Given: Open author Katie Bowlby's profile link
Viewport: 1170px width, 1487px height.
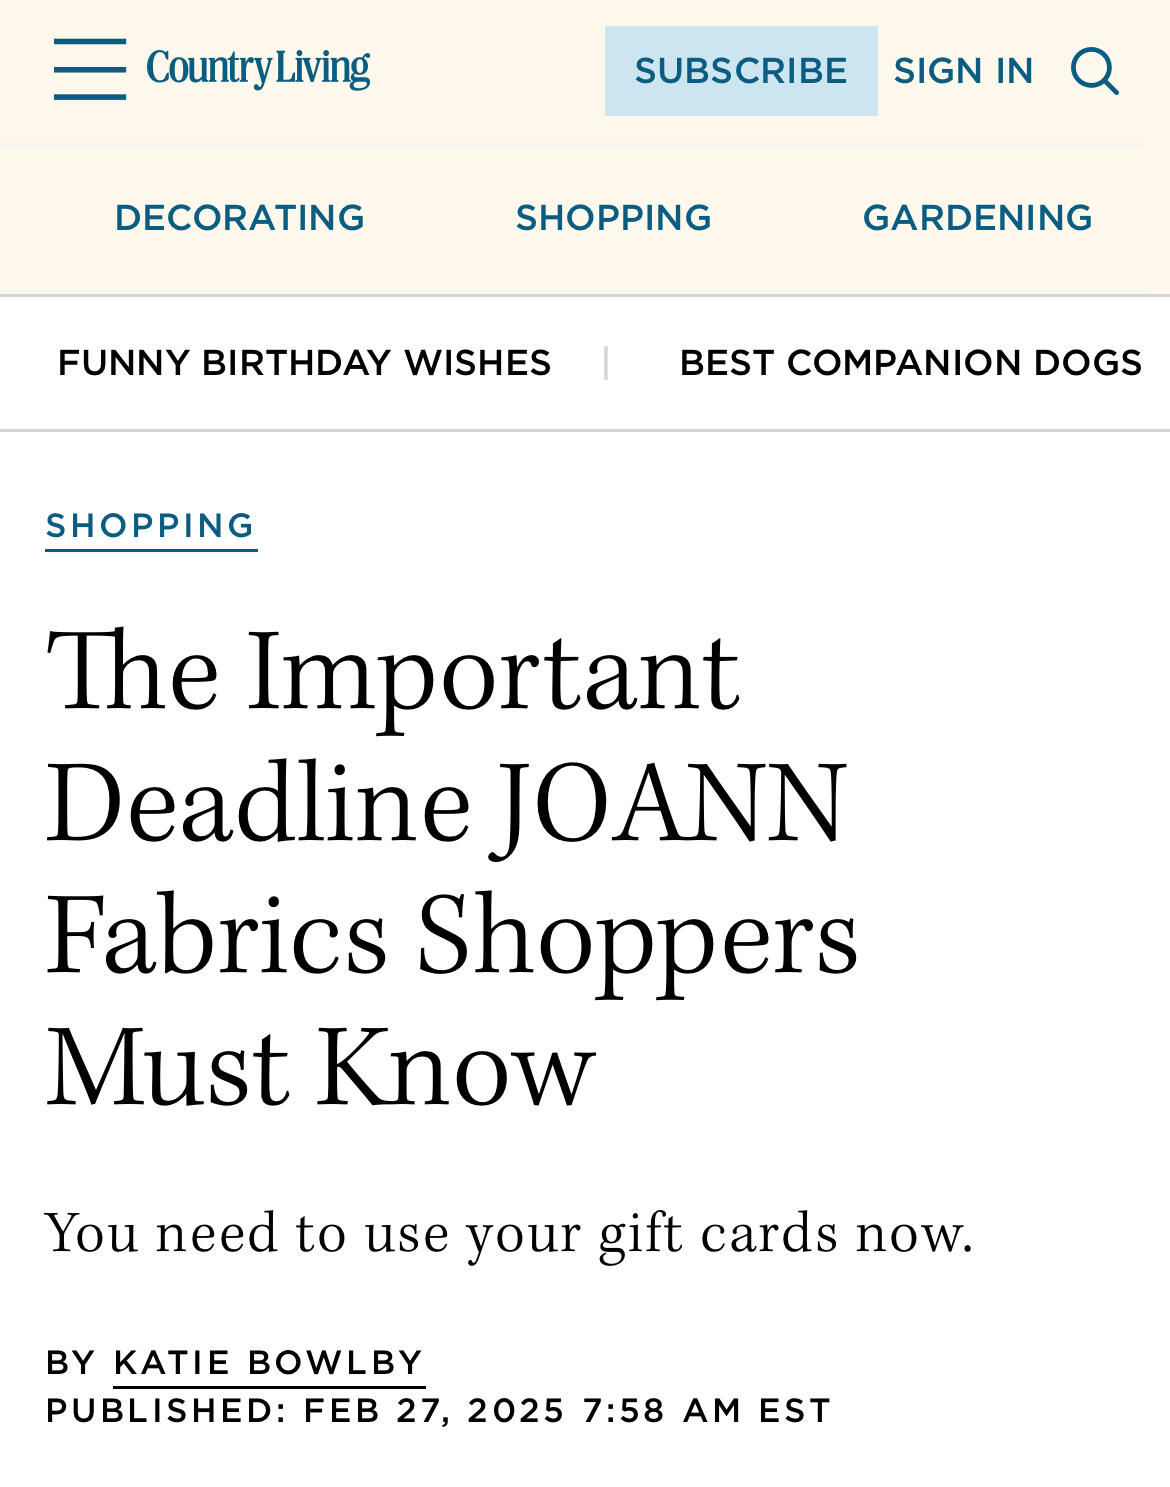Looking at the screenshot, I should (x=269, y=1362).
